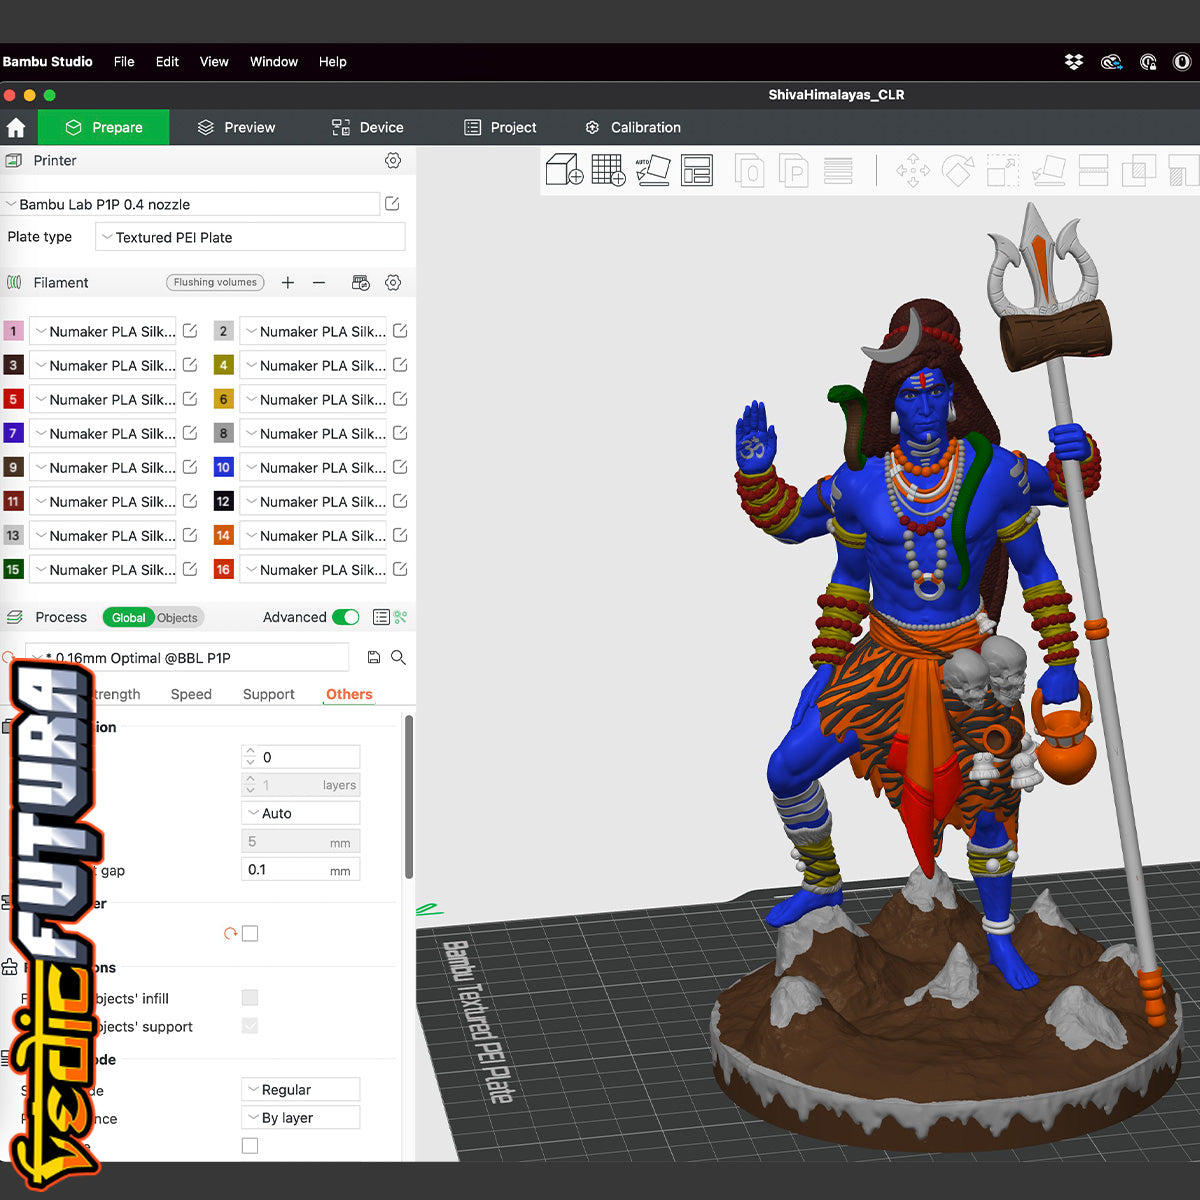
Task: Switch process scope to Objects
Action: tap(177, 618)
